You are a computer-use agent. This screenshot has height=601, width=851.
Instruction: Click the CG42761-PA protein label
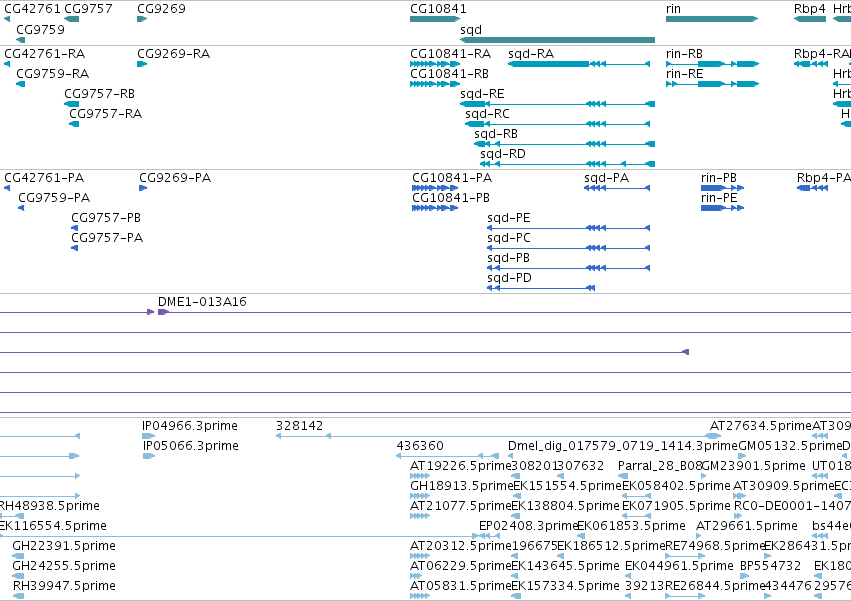coord(44,178)
